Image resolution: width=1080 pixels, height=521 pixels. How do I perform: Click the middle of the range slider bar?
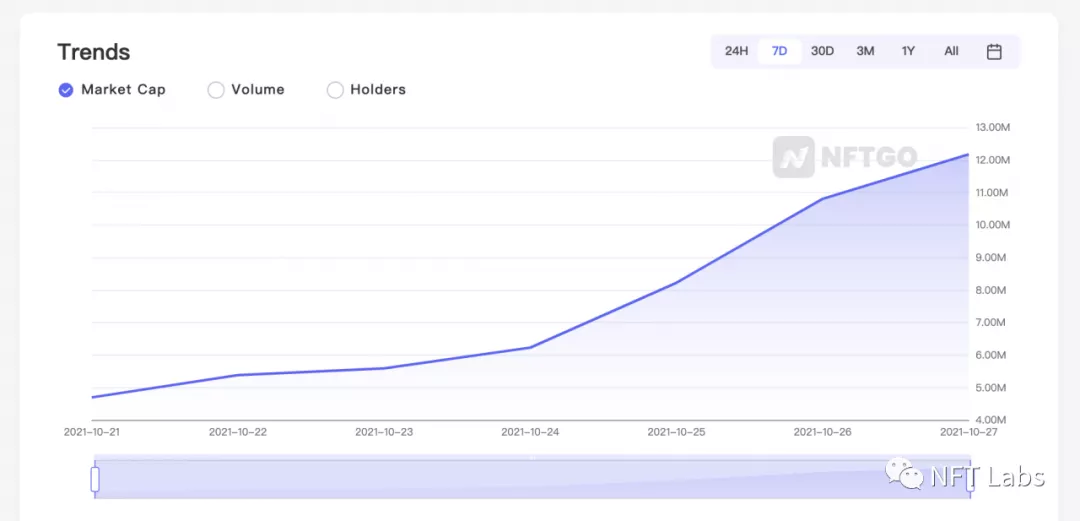(x=532, y=477)
